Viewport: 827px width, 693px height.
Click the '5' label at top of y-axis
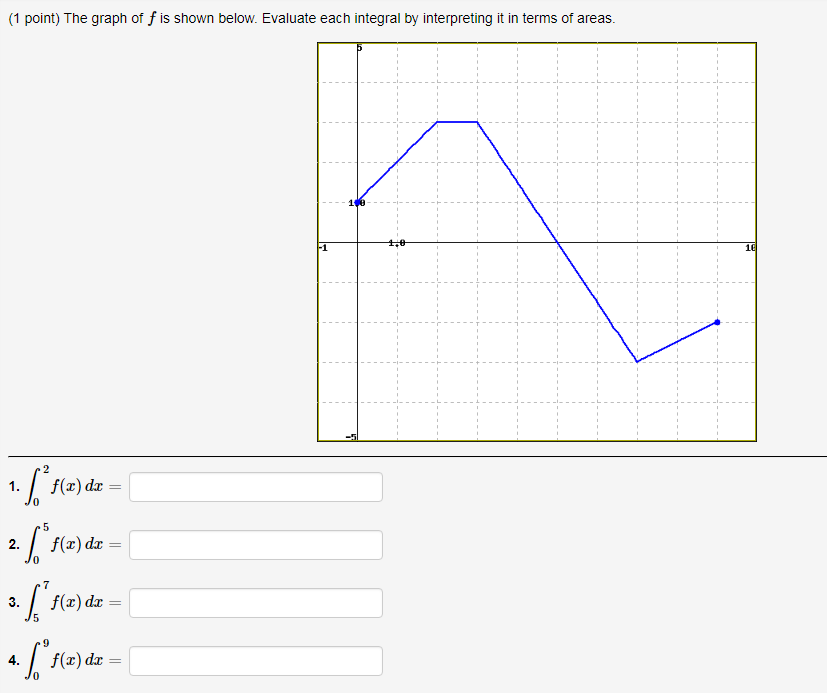360,48
